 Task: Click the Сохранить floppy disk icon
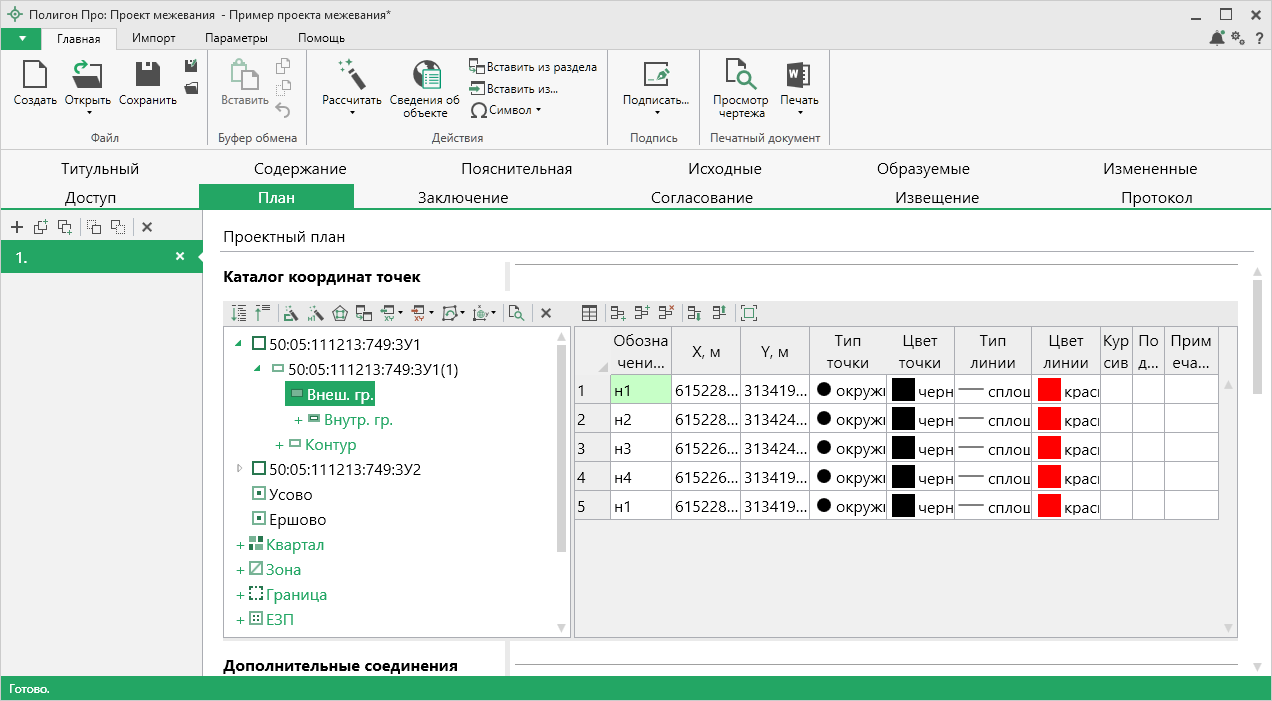click(x=148, y=75)
